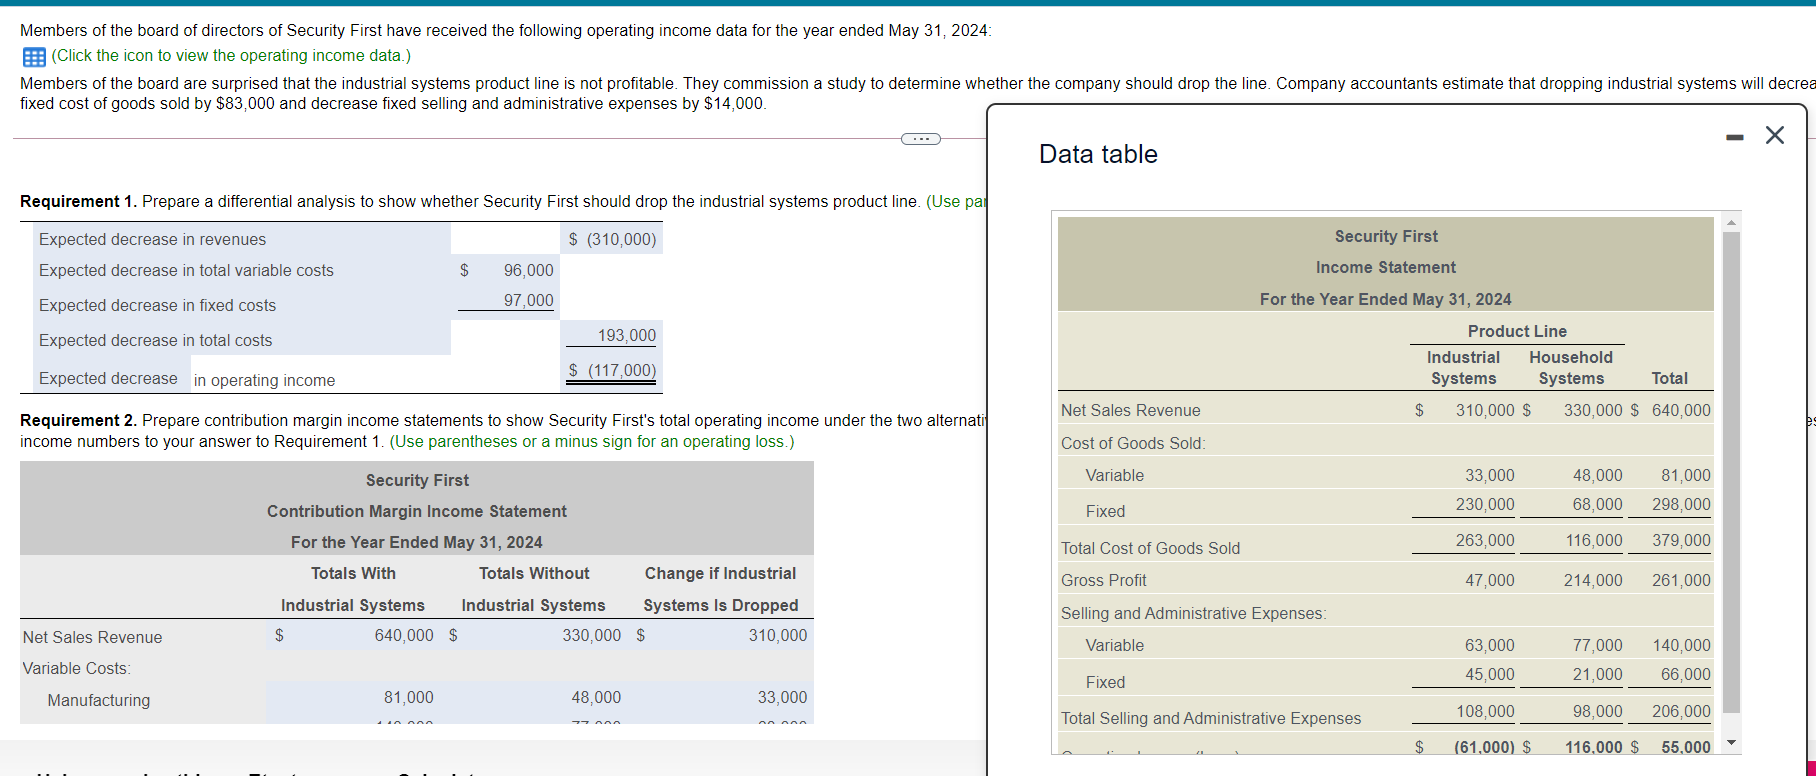Click the Data table scrollbar down arrow

point(1731,743)
